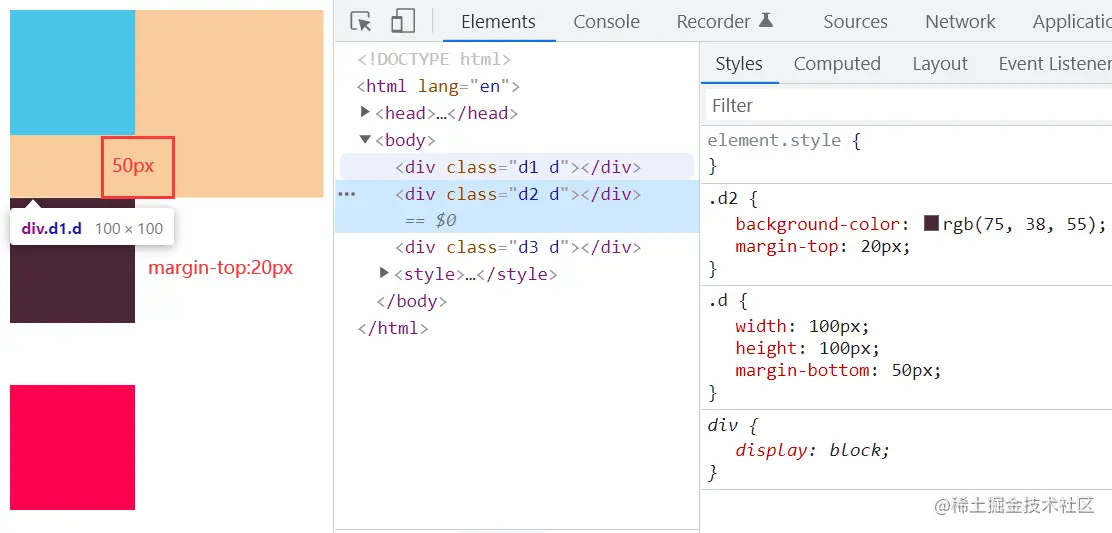Click the closing html tag line
The width and height of the screenshot is (1112, 533).
[393, 328]
